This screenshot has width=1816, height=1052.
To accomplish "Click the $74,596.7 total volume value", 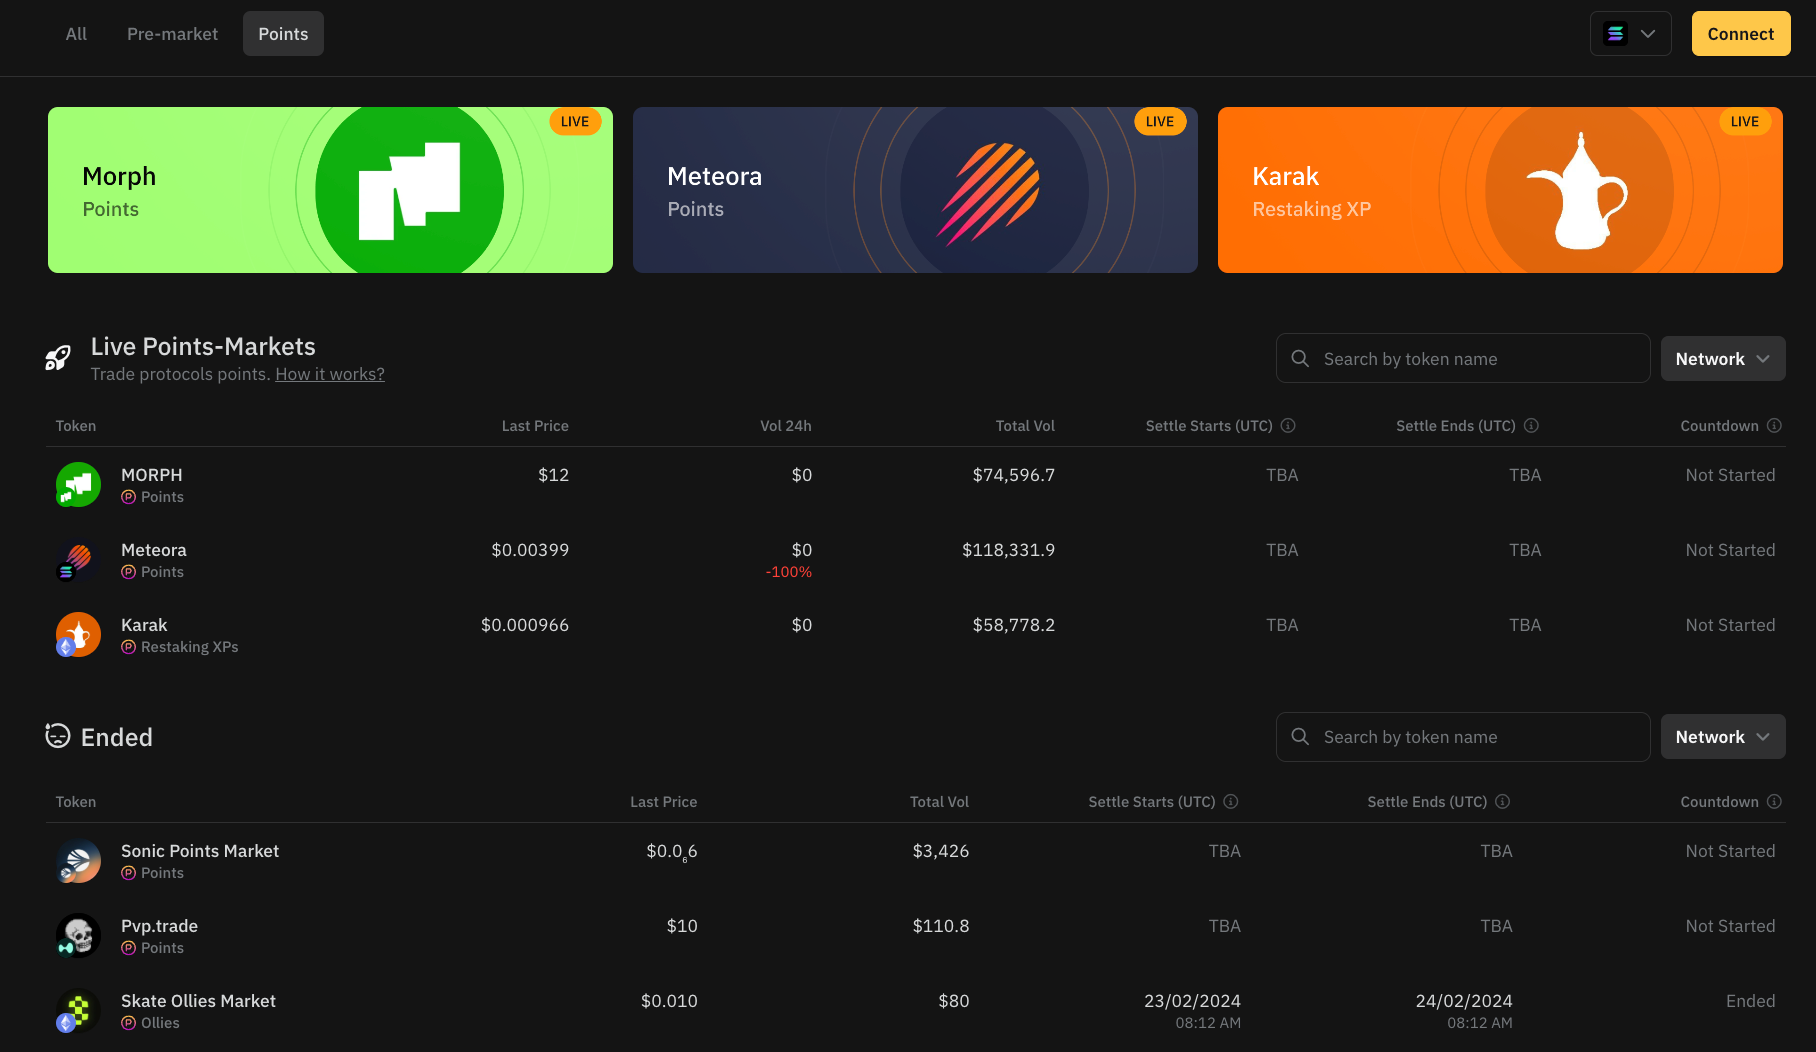I will (1014, 475).
